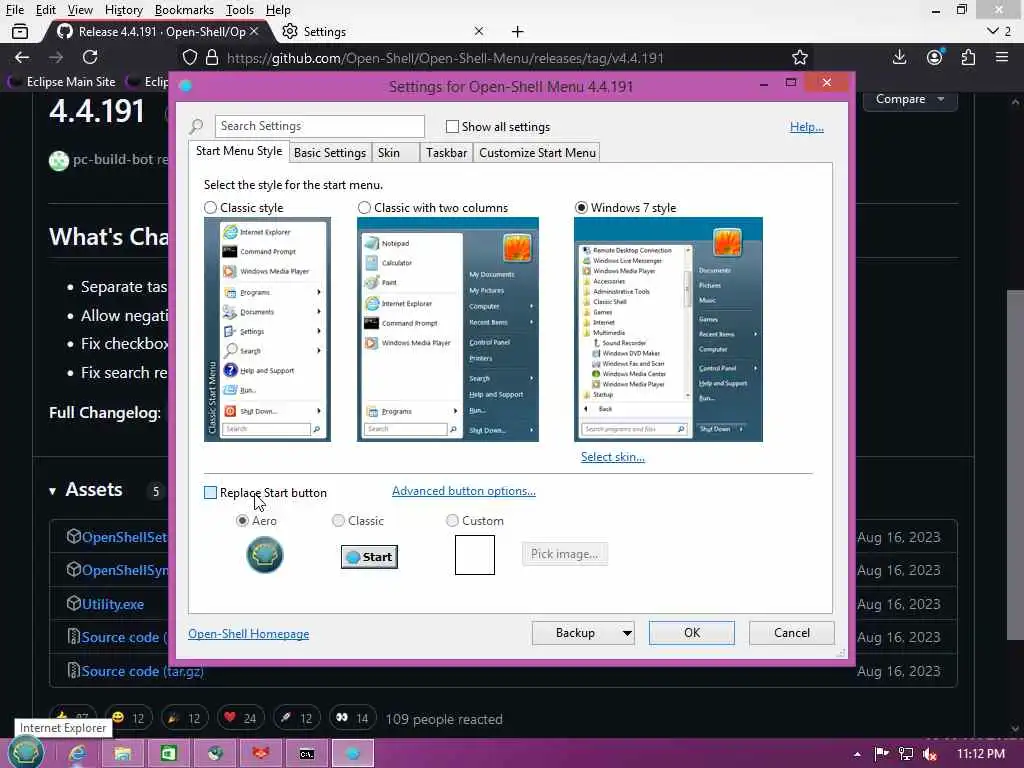Click the browser address bar URL
This screenshot has width=1024, height=768.
[x=445, y=58]
